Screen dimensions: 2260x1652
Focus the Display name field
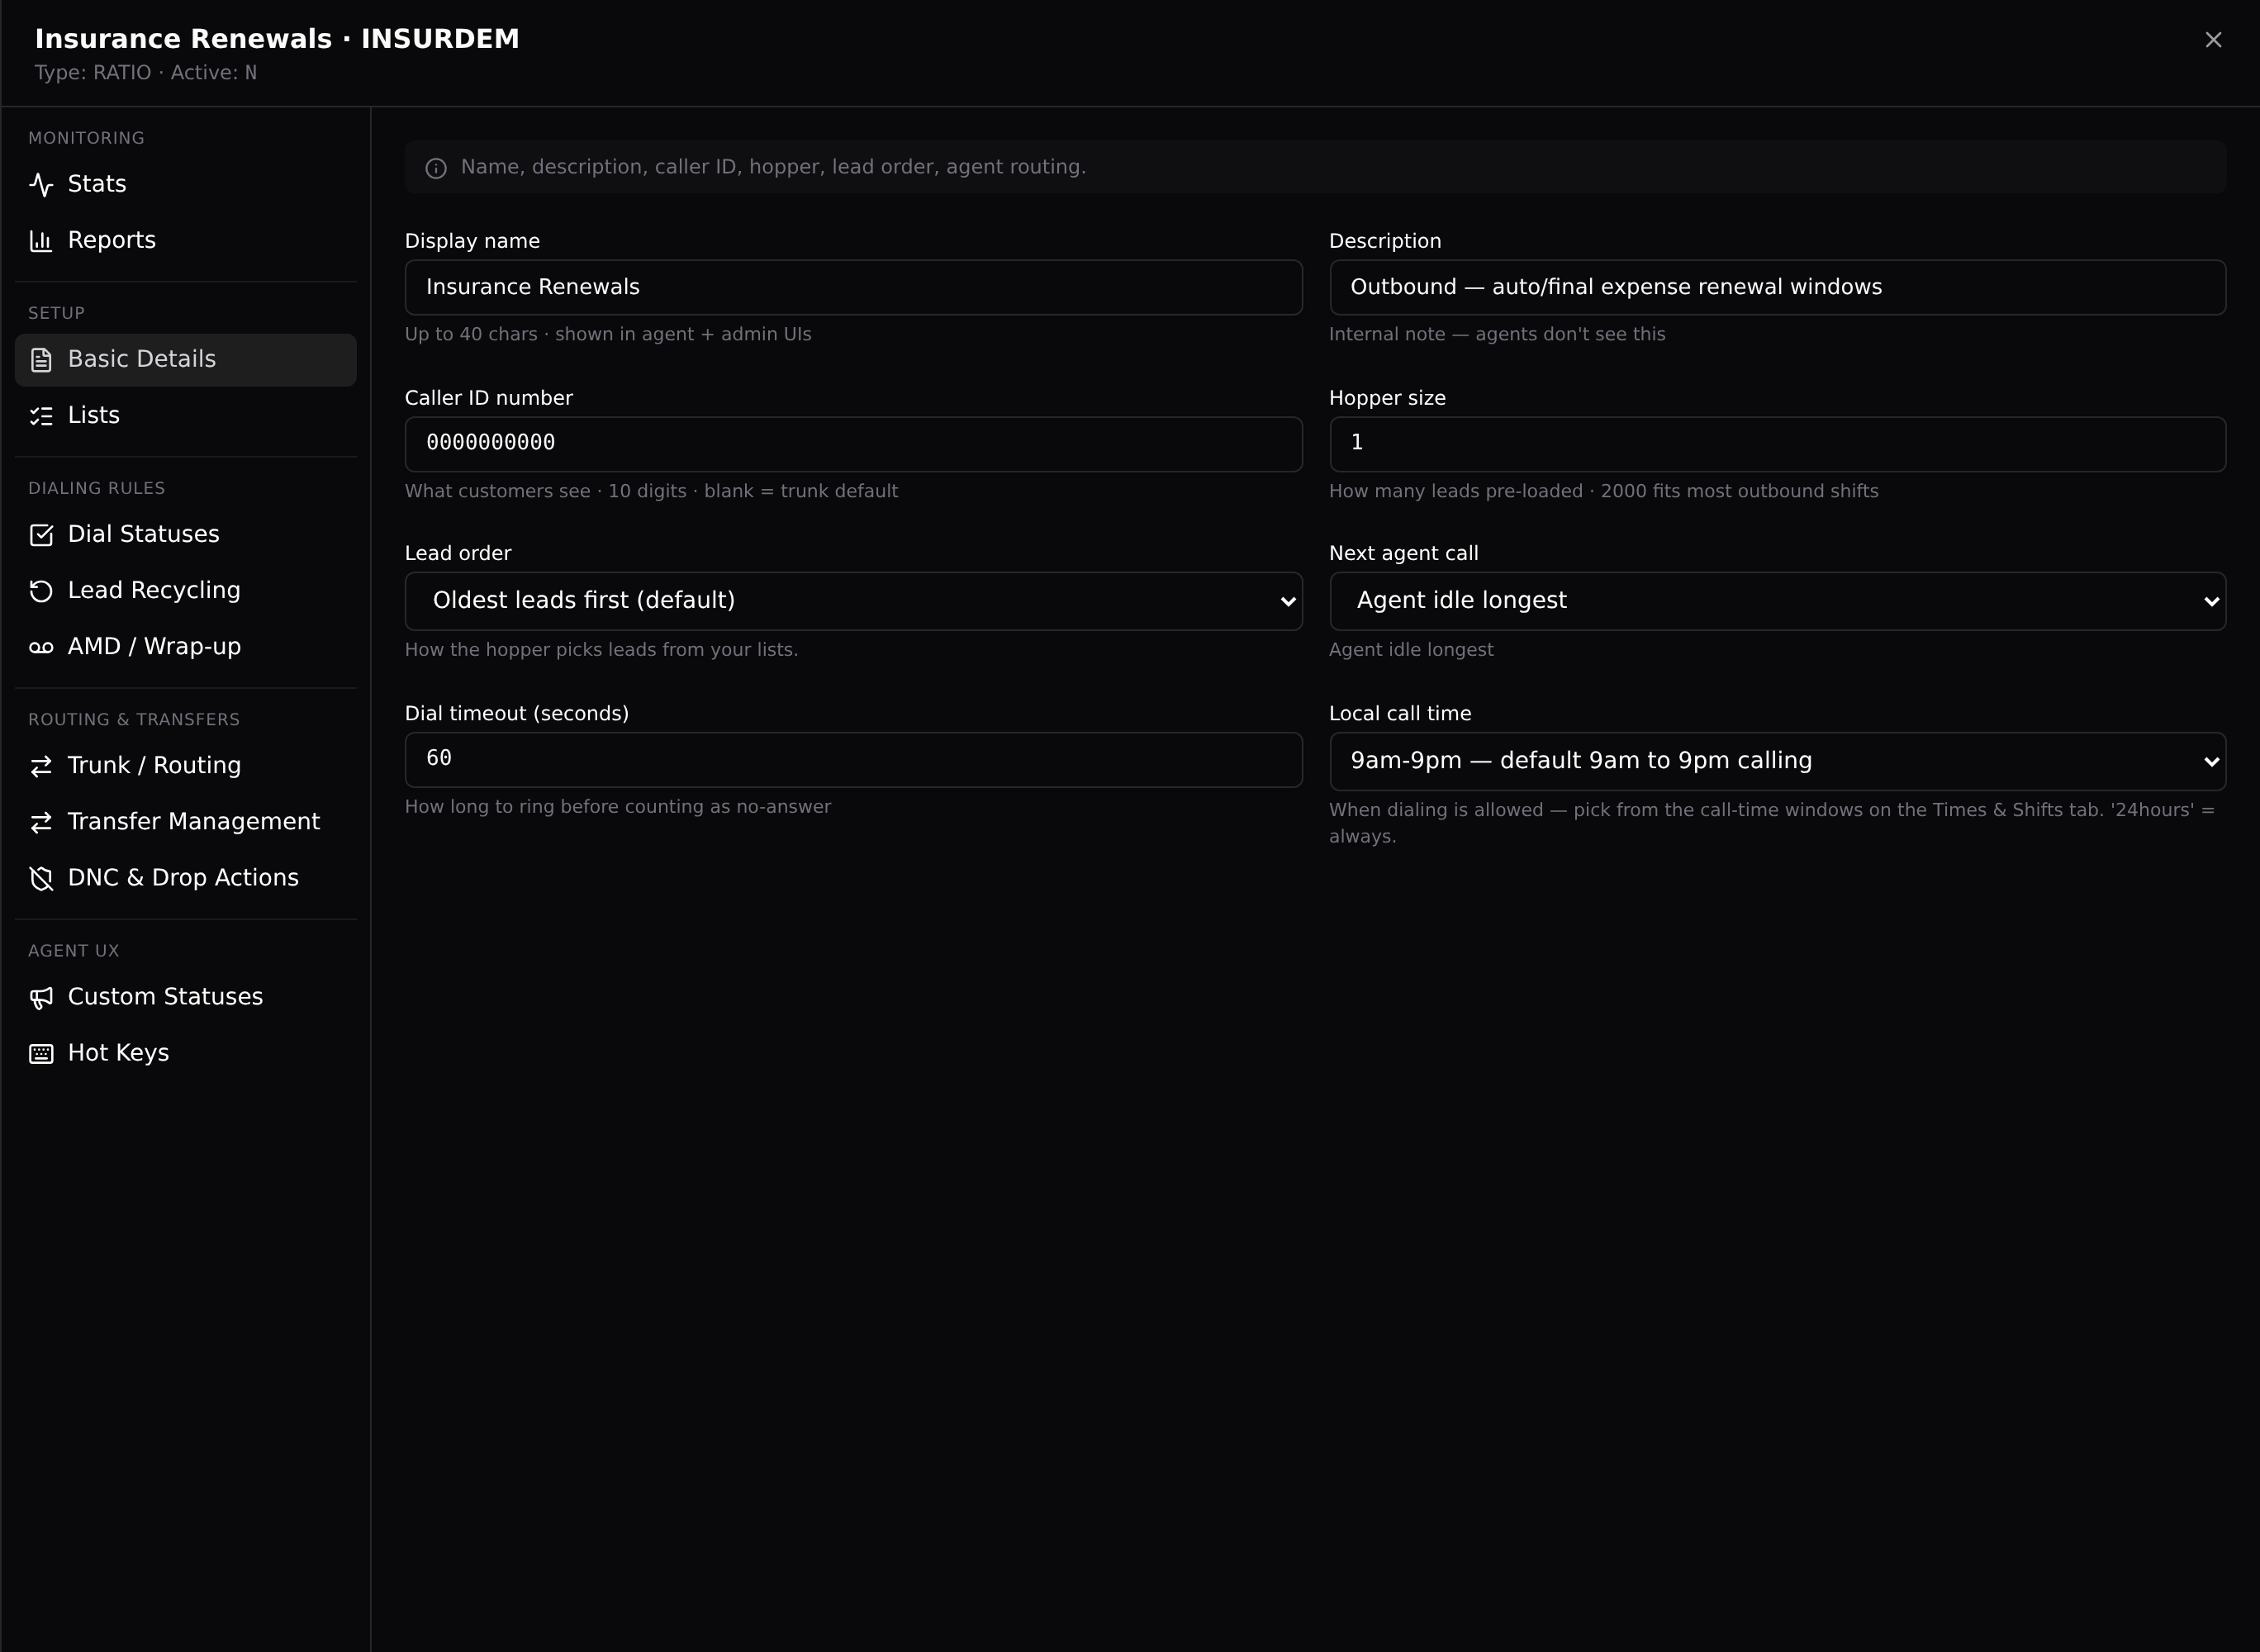(x=853, y=287)
